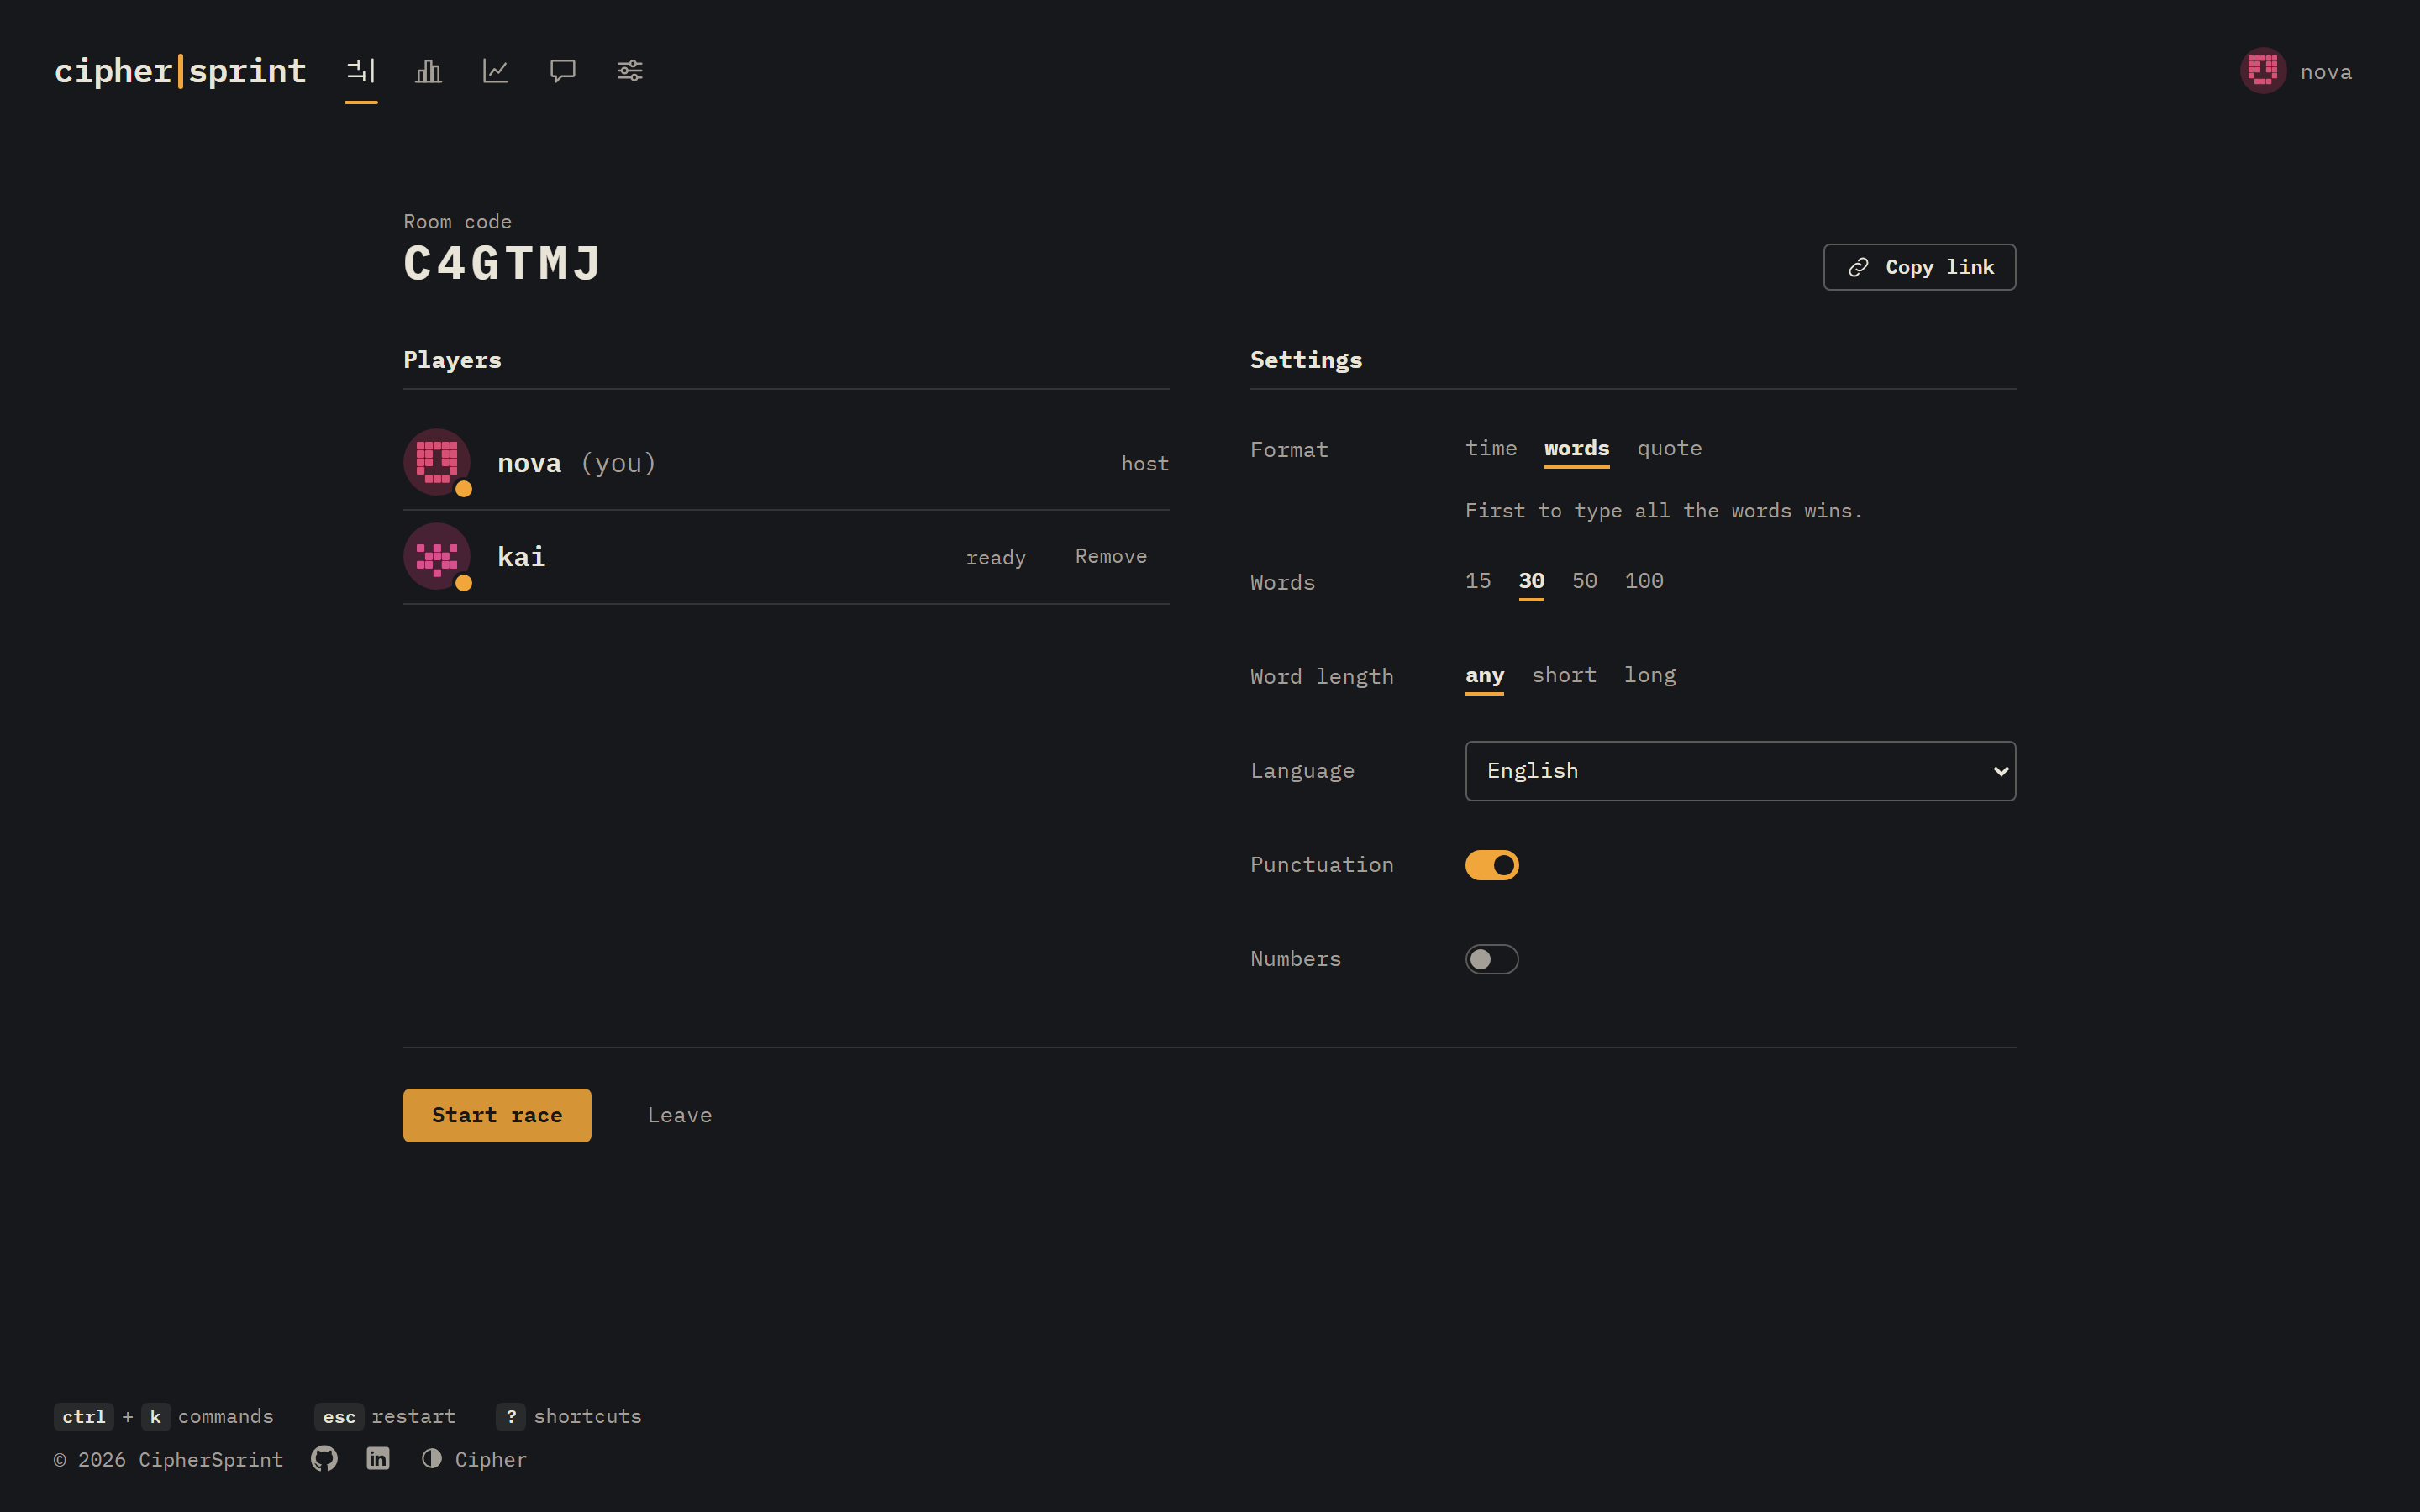
Task: Click the room code C4GTMJ
Action: pos(502,263)
